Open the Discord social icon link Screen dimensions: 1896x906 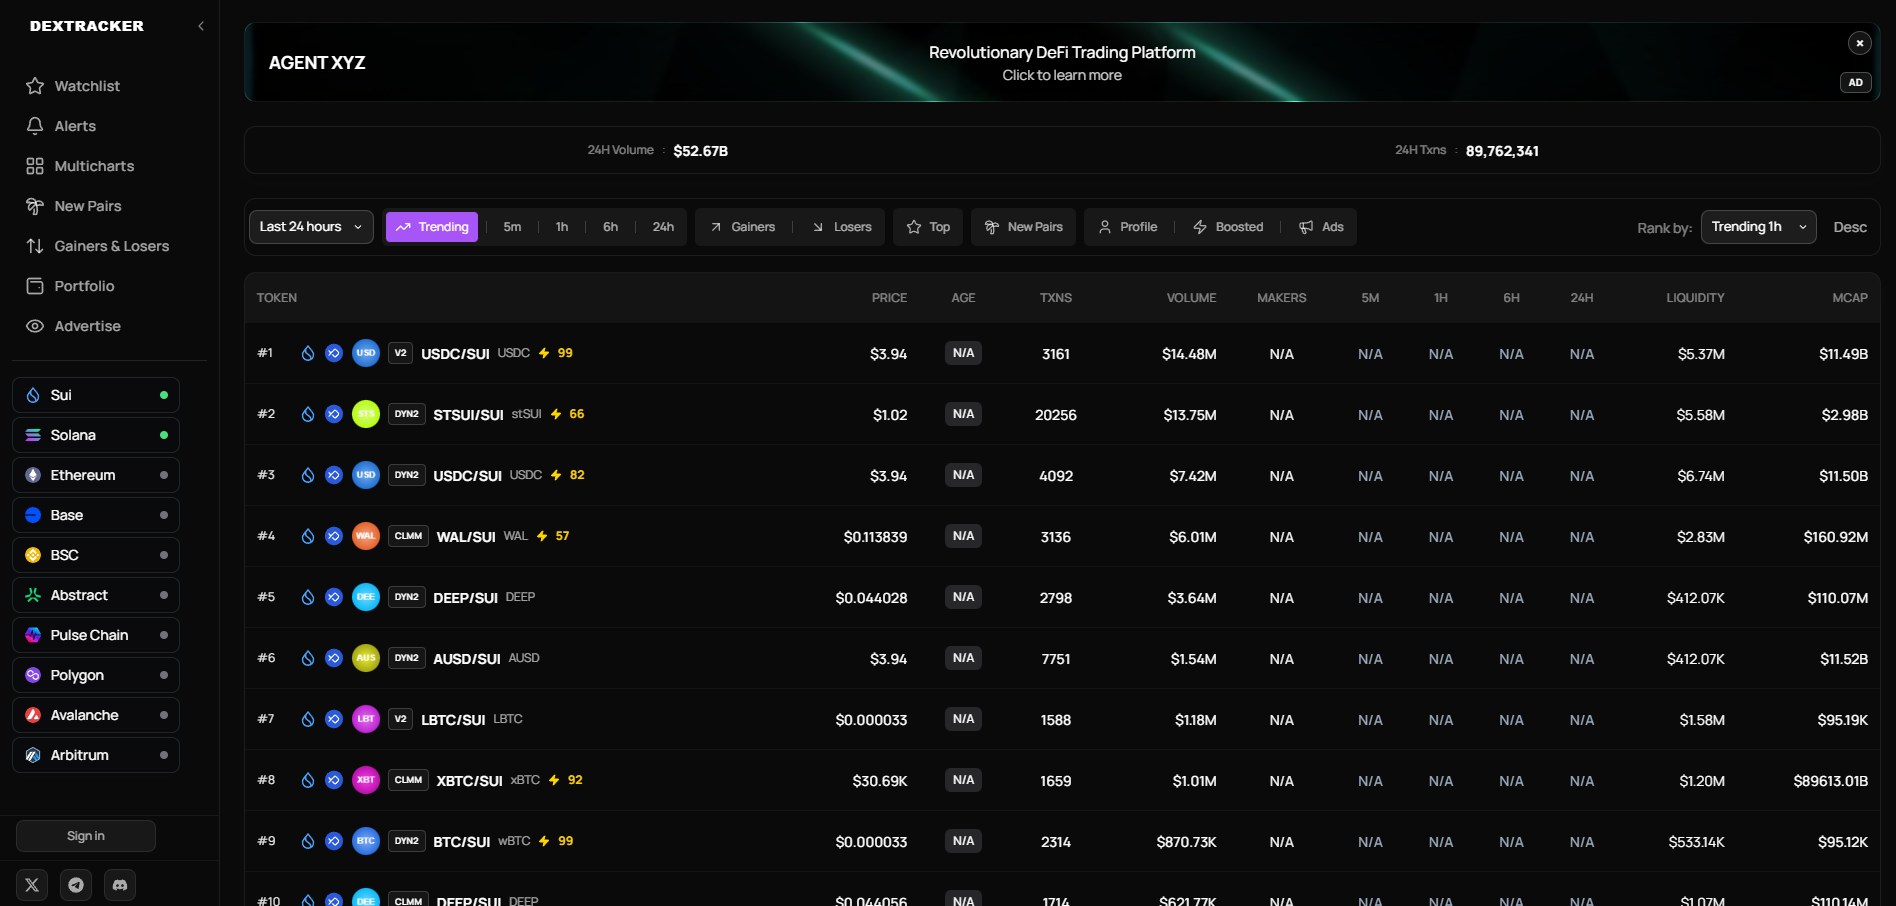coord(120,885)
